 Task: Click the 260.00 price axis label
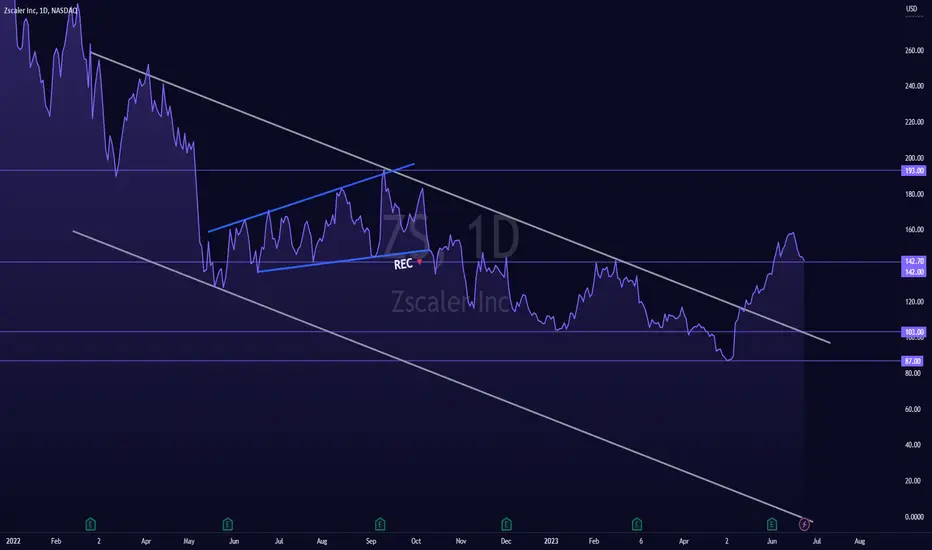(x=914, y=51)
